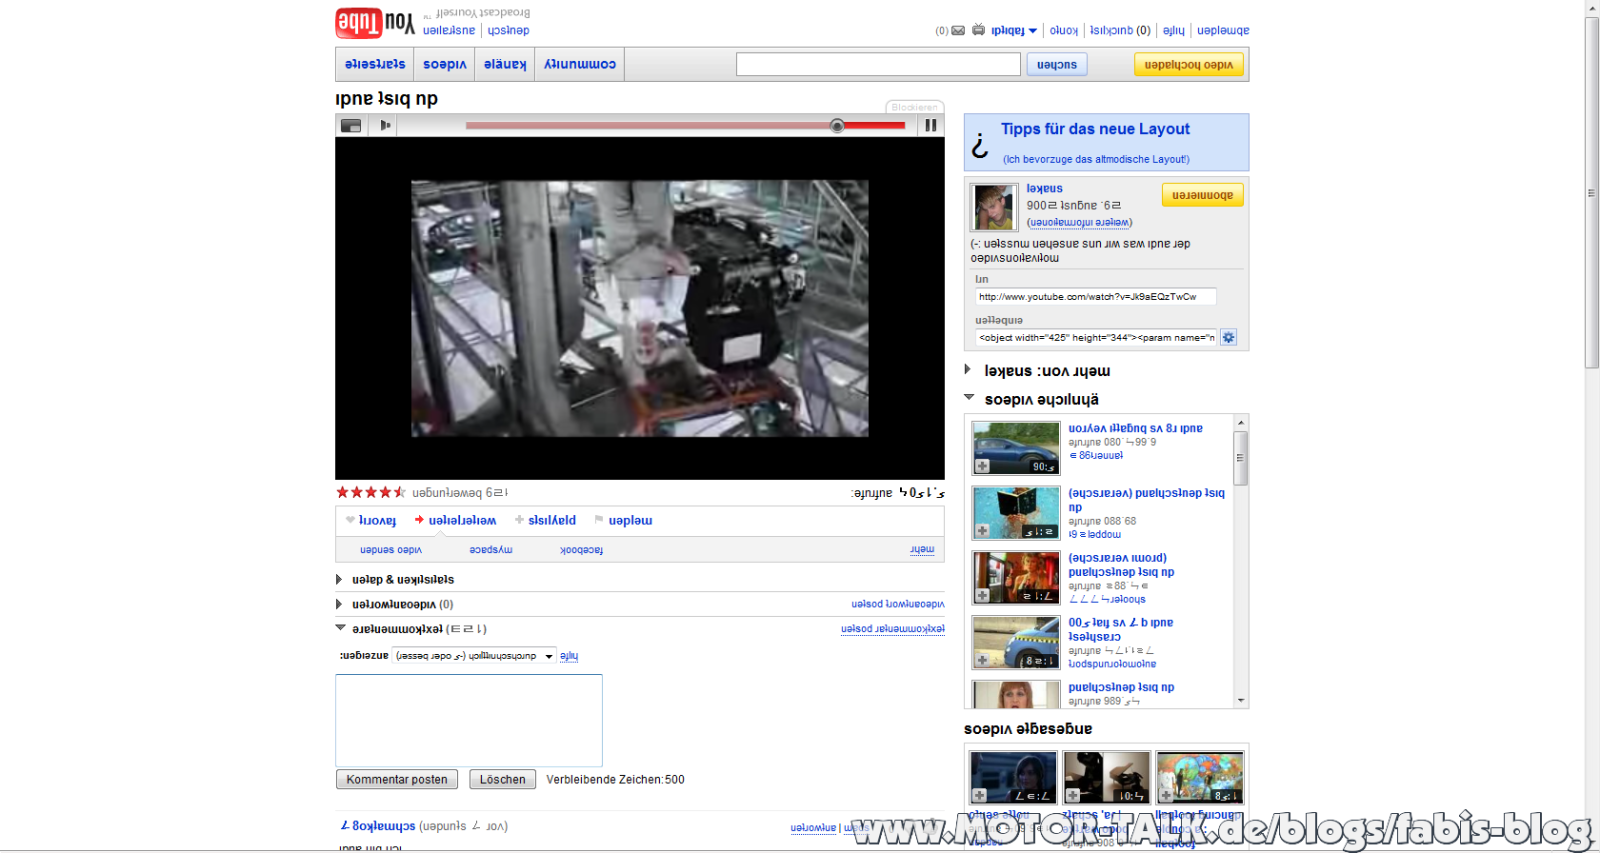Add the book-reading video thumbnail to quicklist

pyautogui.click(x=983, y=531)
